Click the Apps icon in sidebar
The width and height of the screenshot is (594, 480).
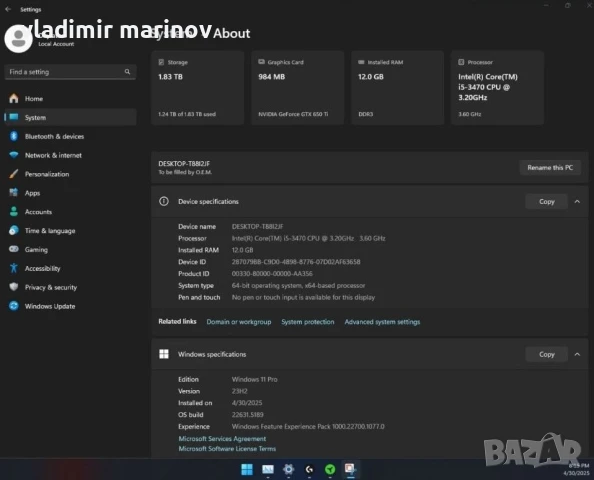point(14,192)
